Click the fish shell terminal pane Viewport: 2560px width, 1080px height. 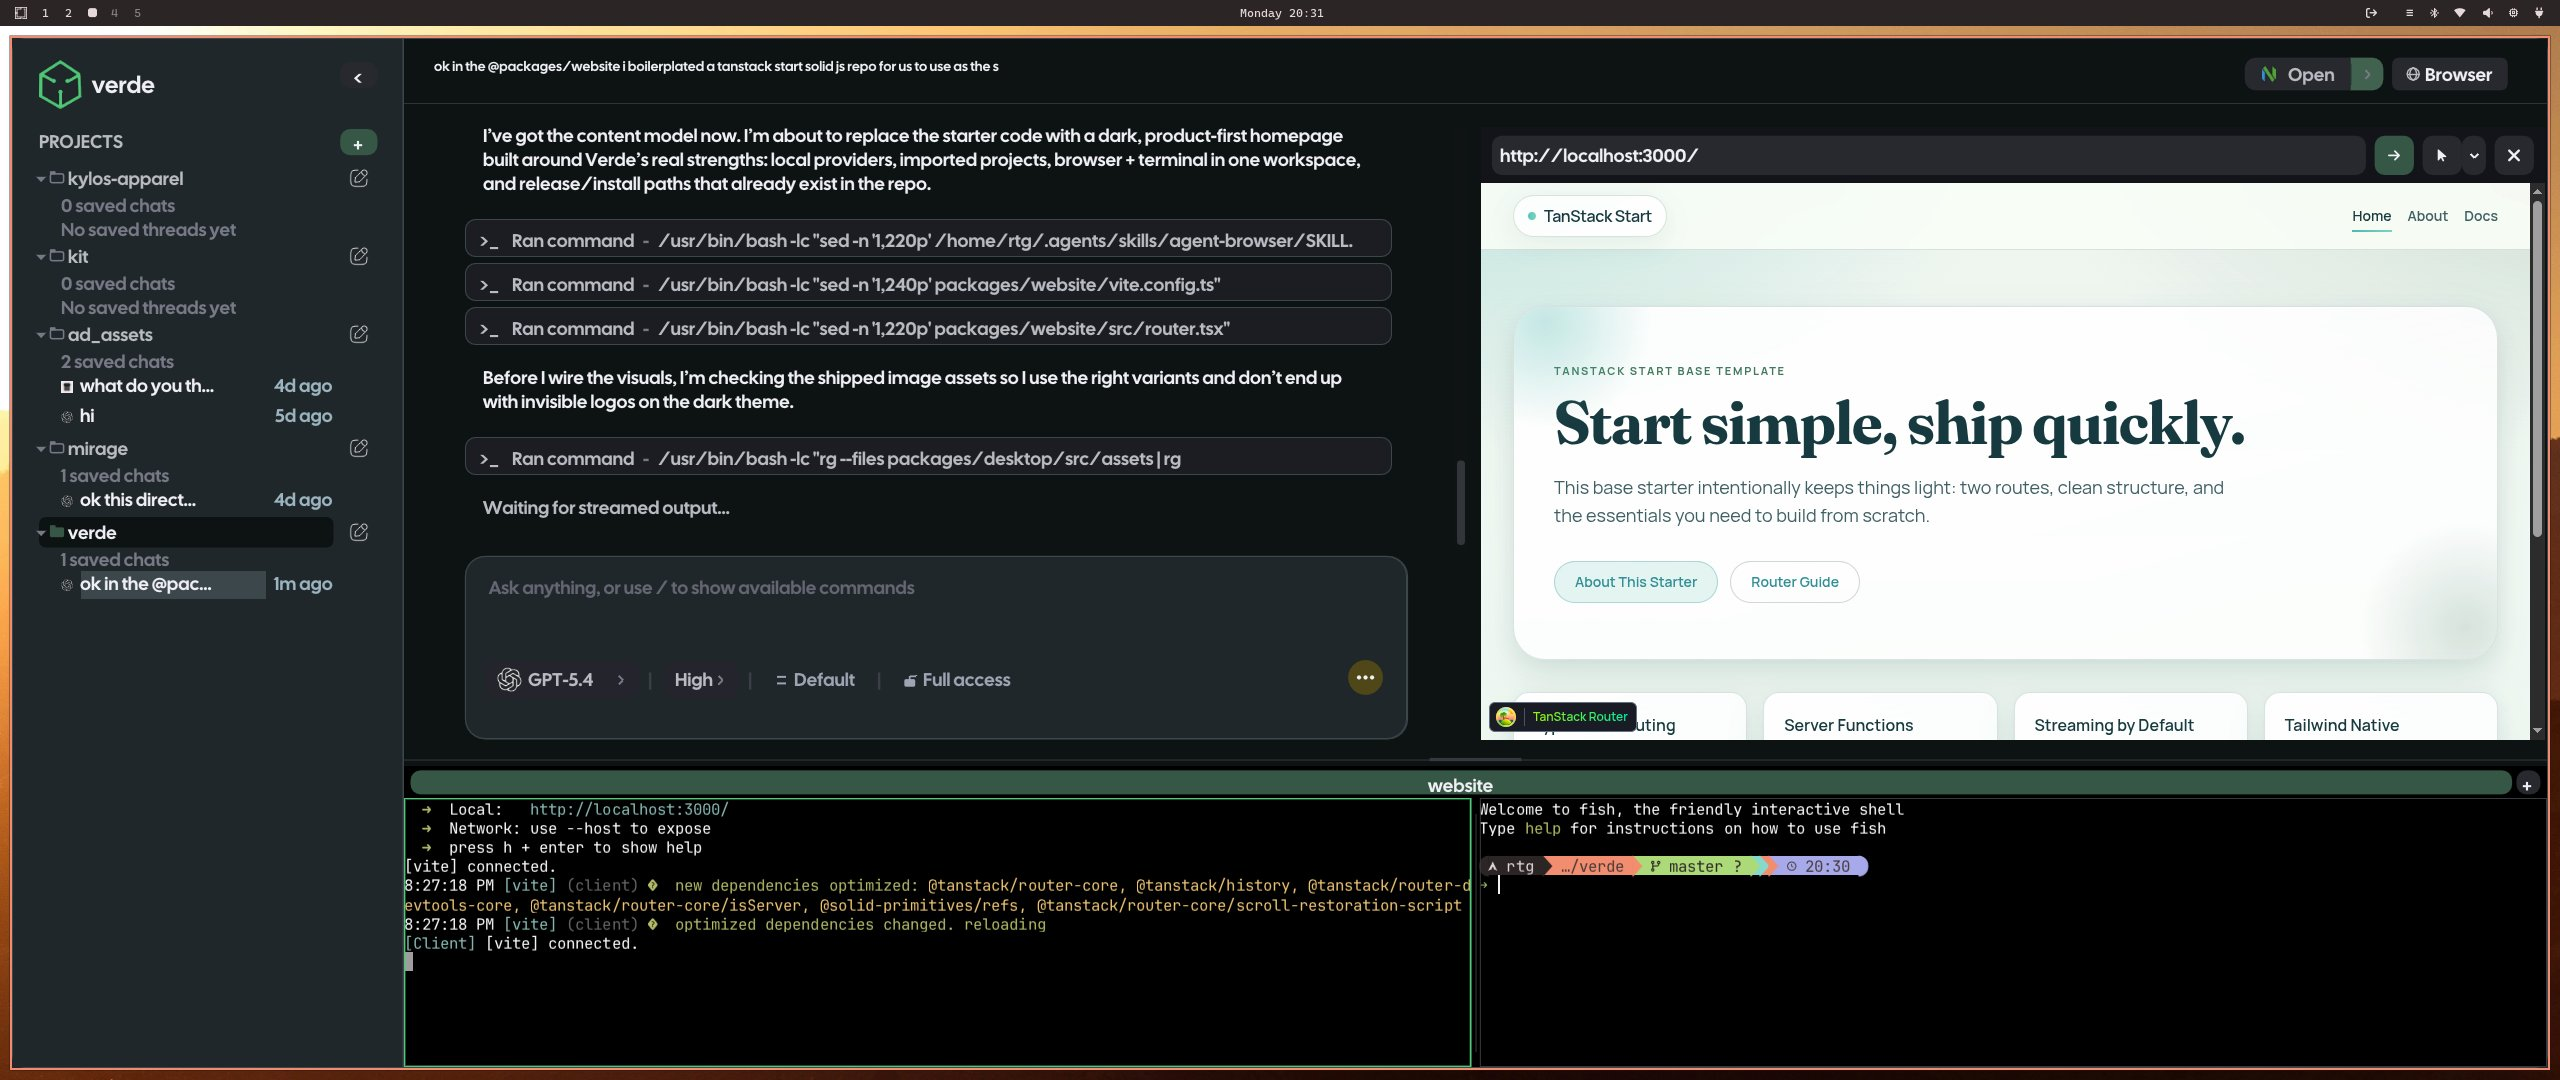(x=2012, y=932)
